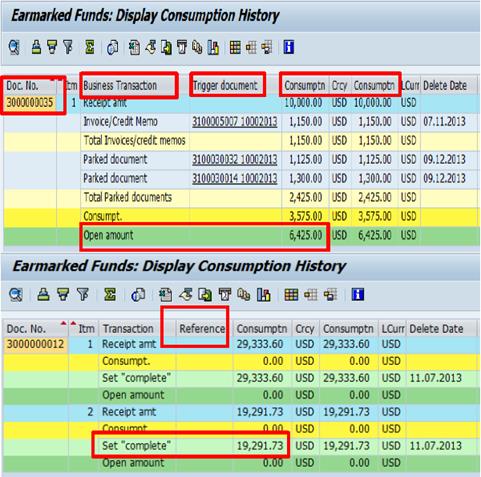Click the Doc. No. header in lower table
This screenshot has width=481, height=477.
click(26, 329)
